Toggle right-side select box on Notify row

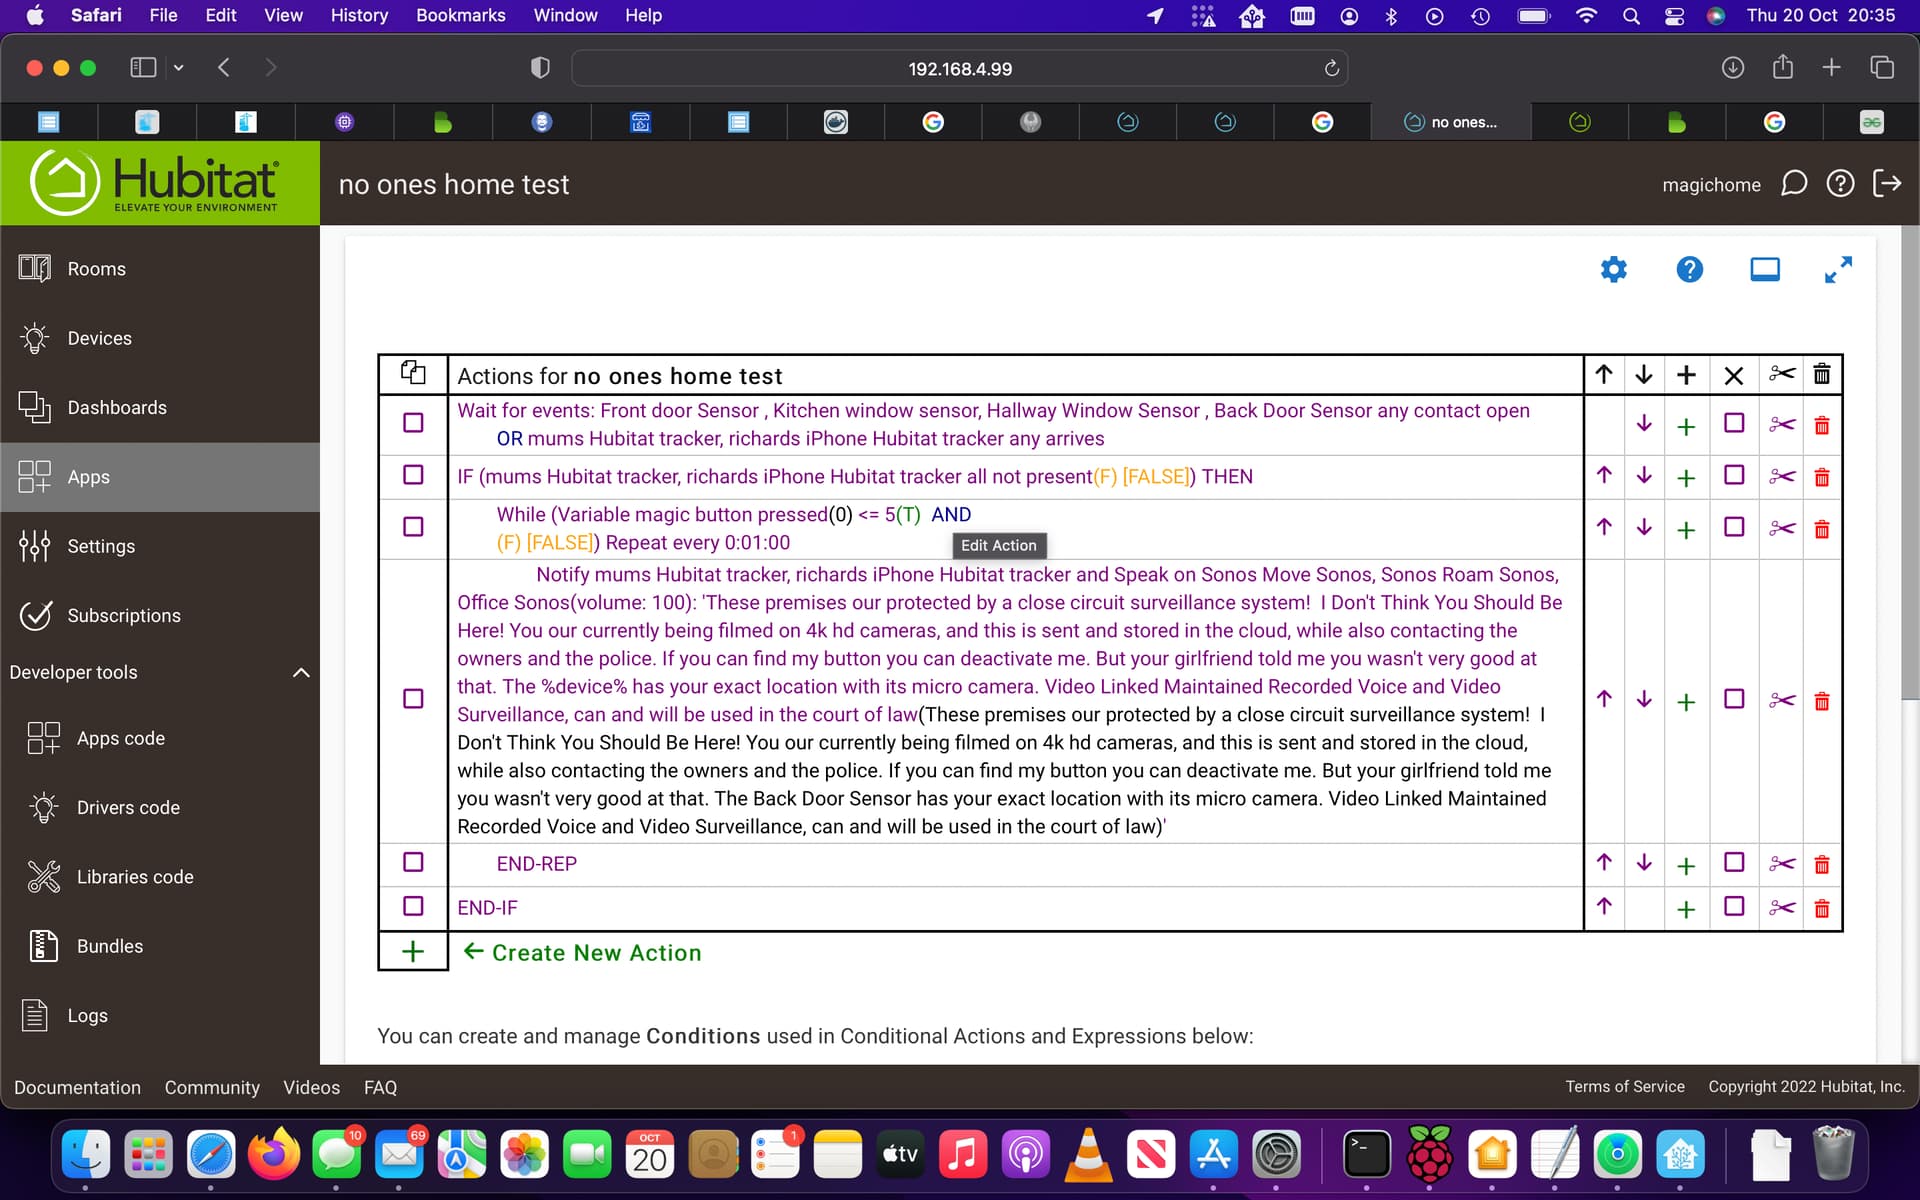[1734, 699]
